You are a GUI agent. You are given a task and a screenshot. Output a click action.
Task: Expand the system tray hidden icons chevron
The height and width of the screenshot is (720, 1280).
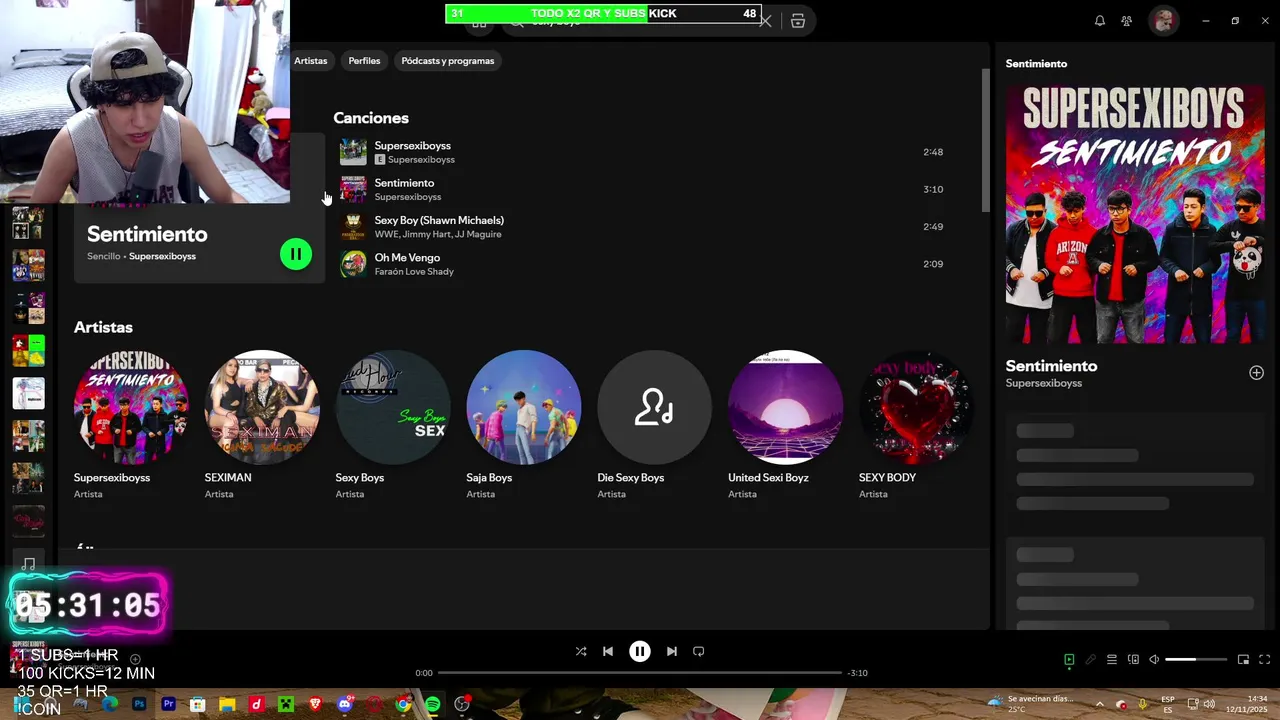[1099, 704]
